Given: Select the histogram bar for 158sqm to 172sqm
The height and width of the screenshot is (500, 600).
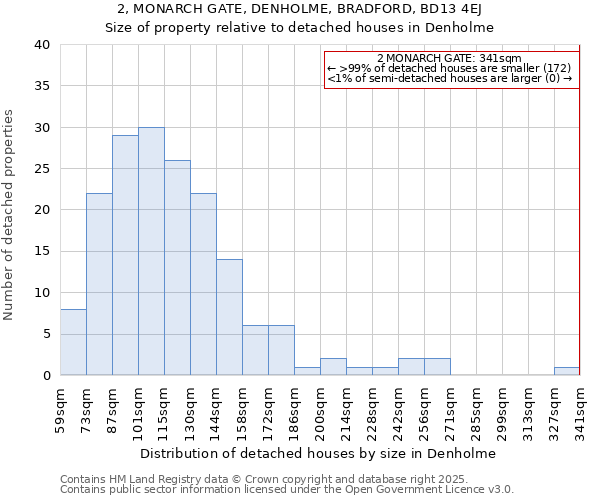Looking at the screenshot, I should 256,350.
